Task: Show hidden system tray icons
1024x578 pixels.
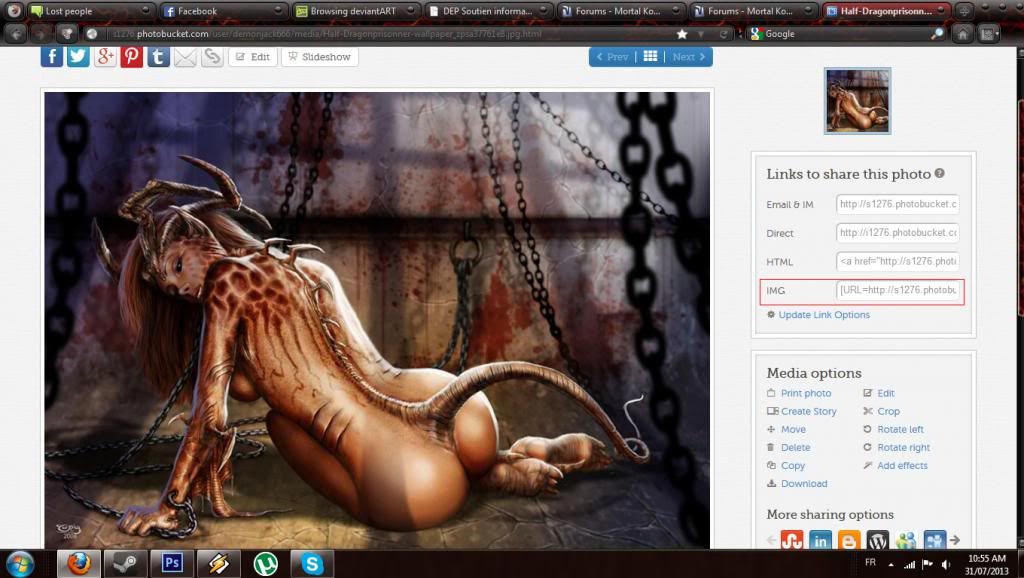Action: (891, 564)
